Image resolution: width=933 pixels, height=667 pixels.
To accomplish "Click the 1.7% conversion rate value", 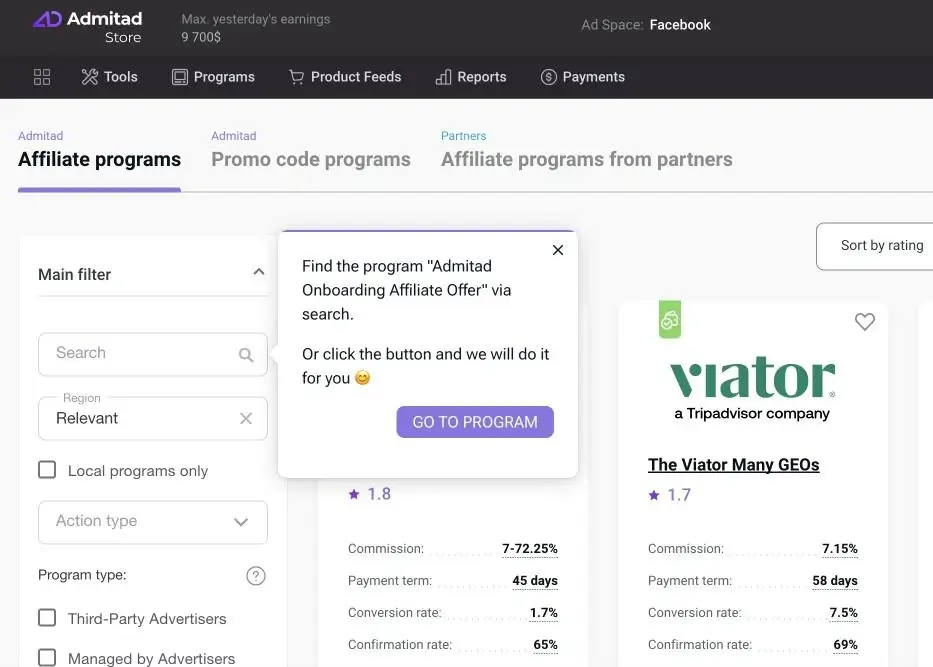I will (544, 613).
